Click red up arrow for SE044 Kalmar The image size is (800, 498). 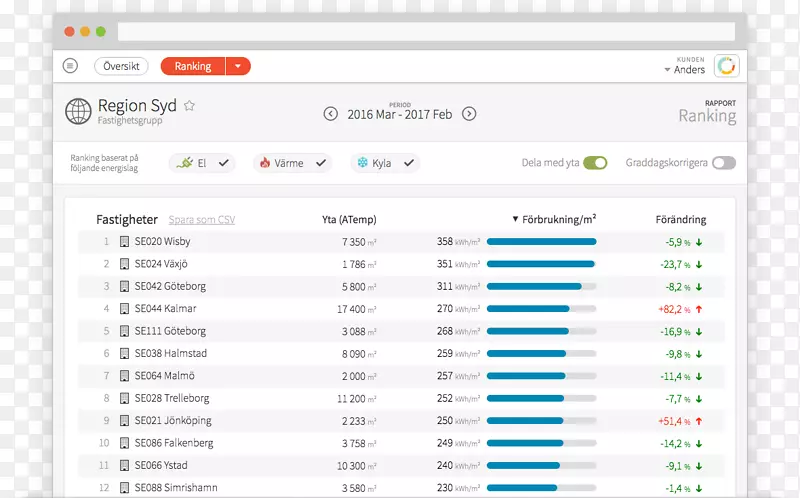pyautogui.click(x=699, y=309)
